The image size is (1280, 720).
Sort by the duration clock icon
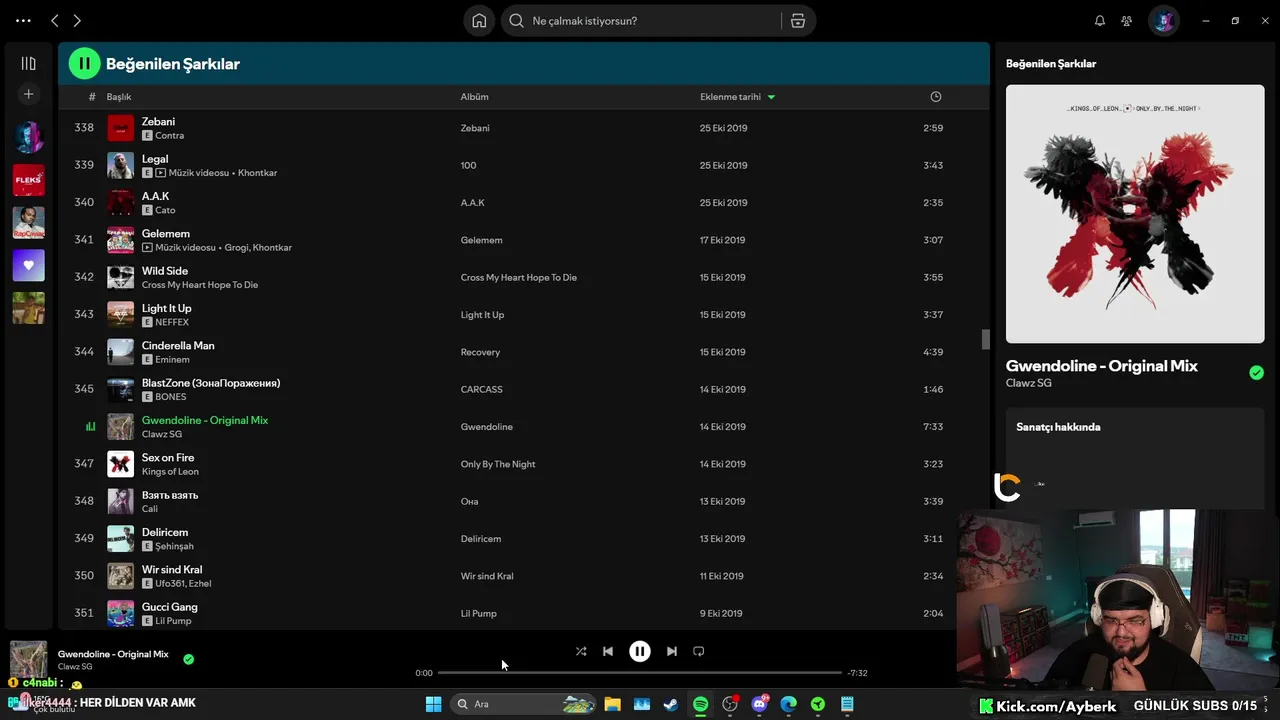[936, 97]
